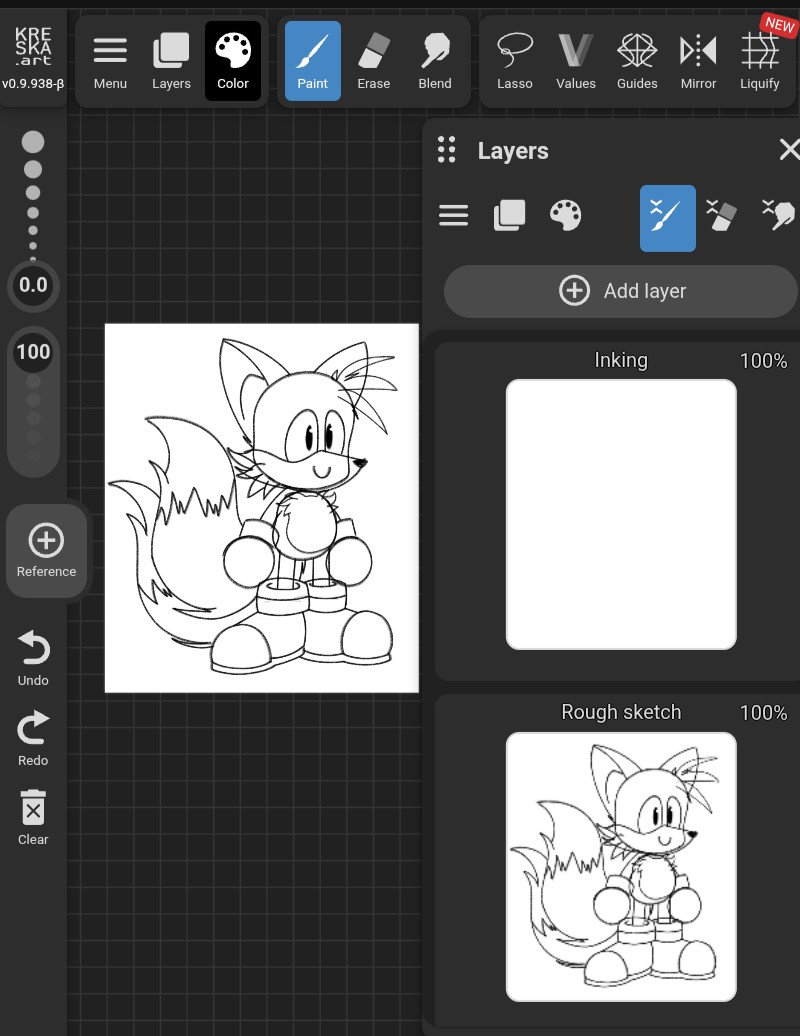Select the Paint brush tool
This screenshot has width=800, height=1036.
312,61
